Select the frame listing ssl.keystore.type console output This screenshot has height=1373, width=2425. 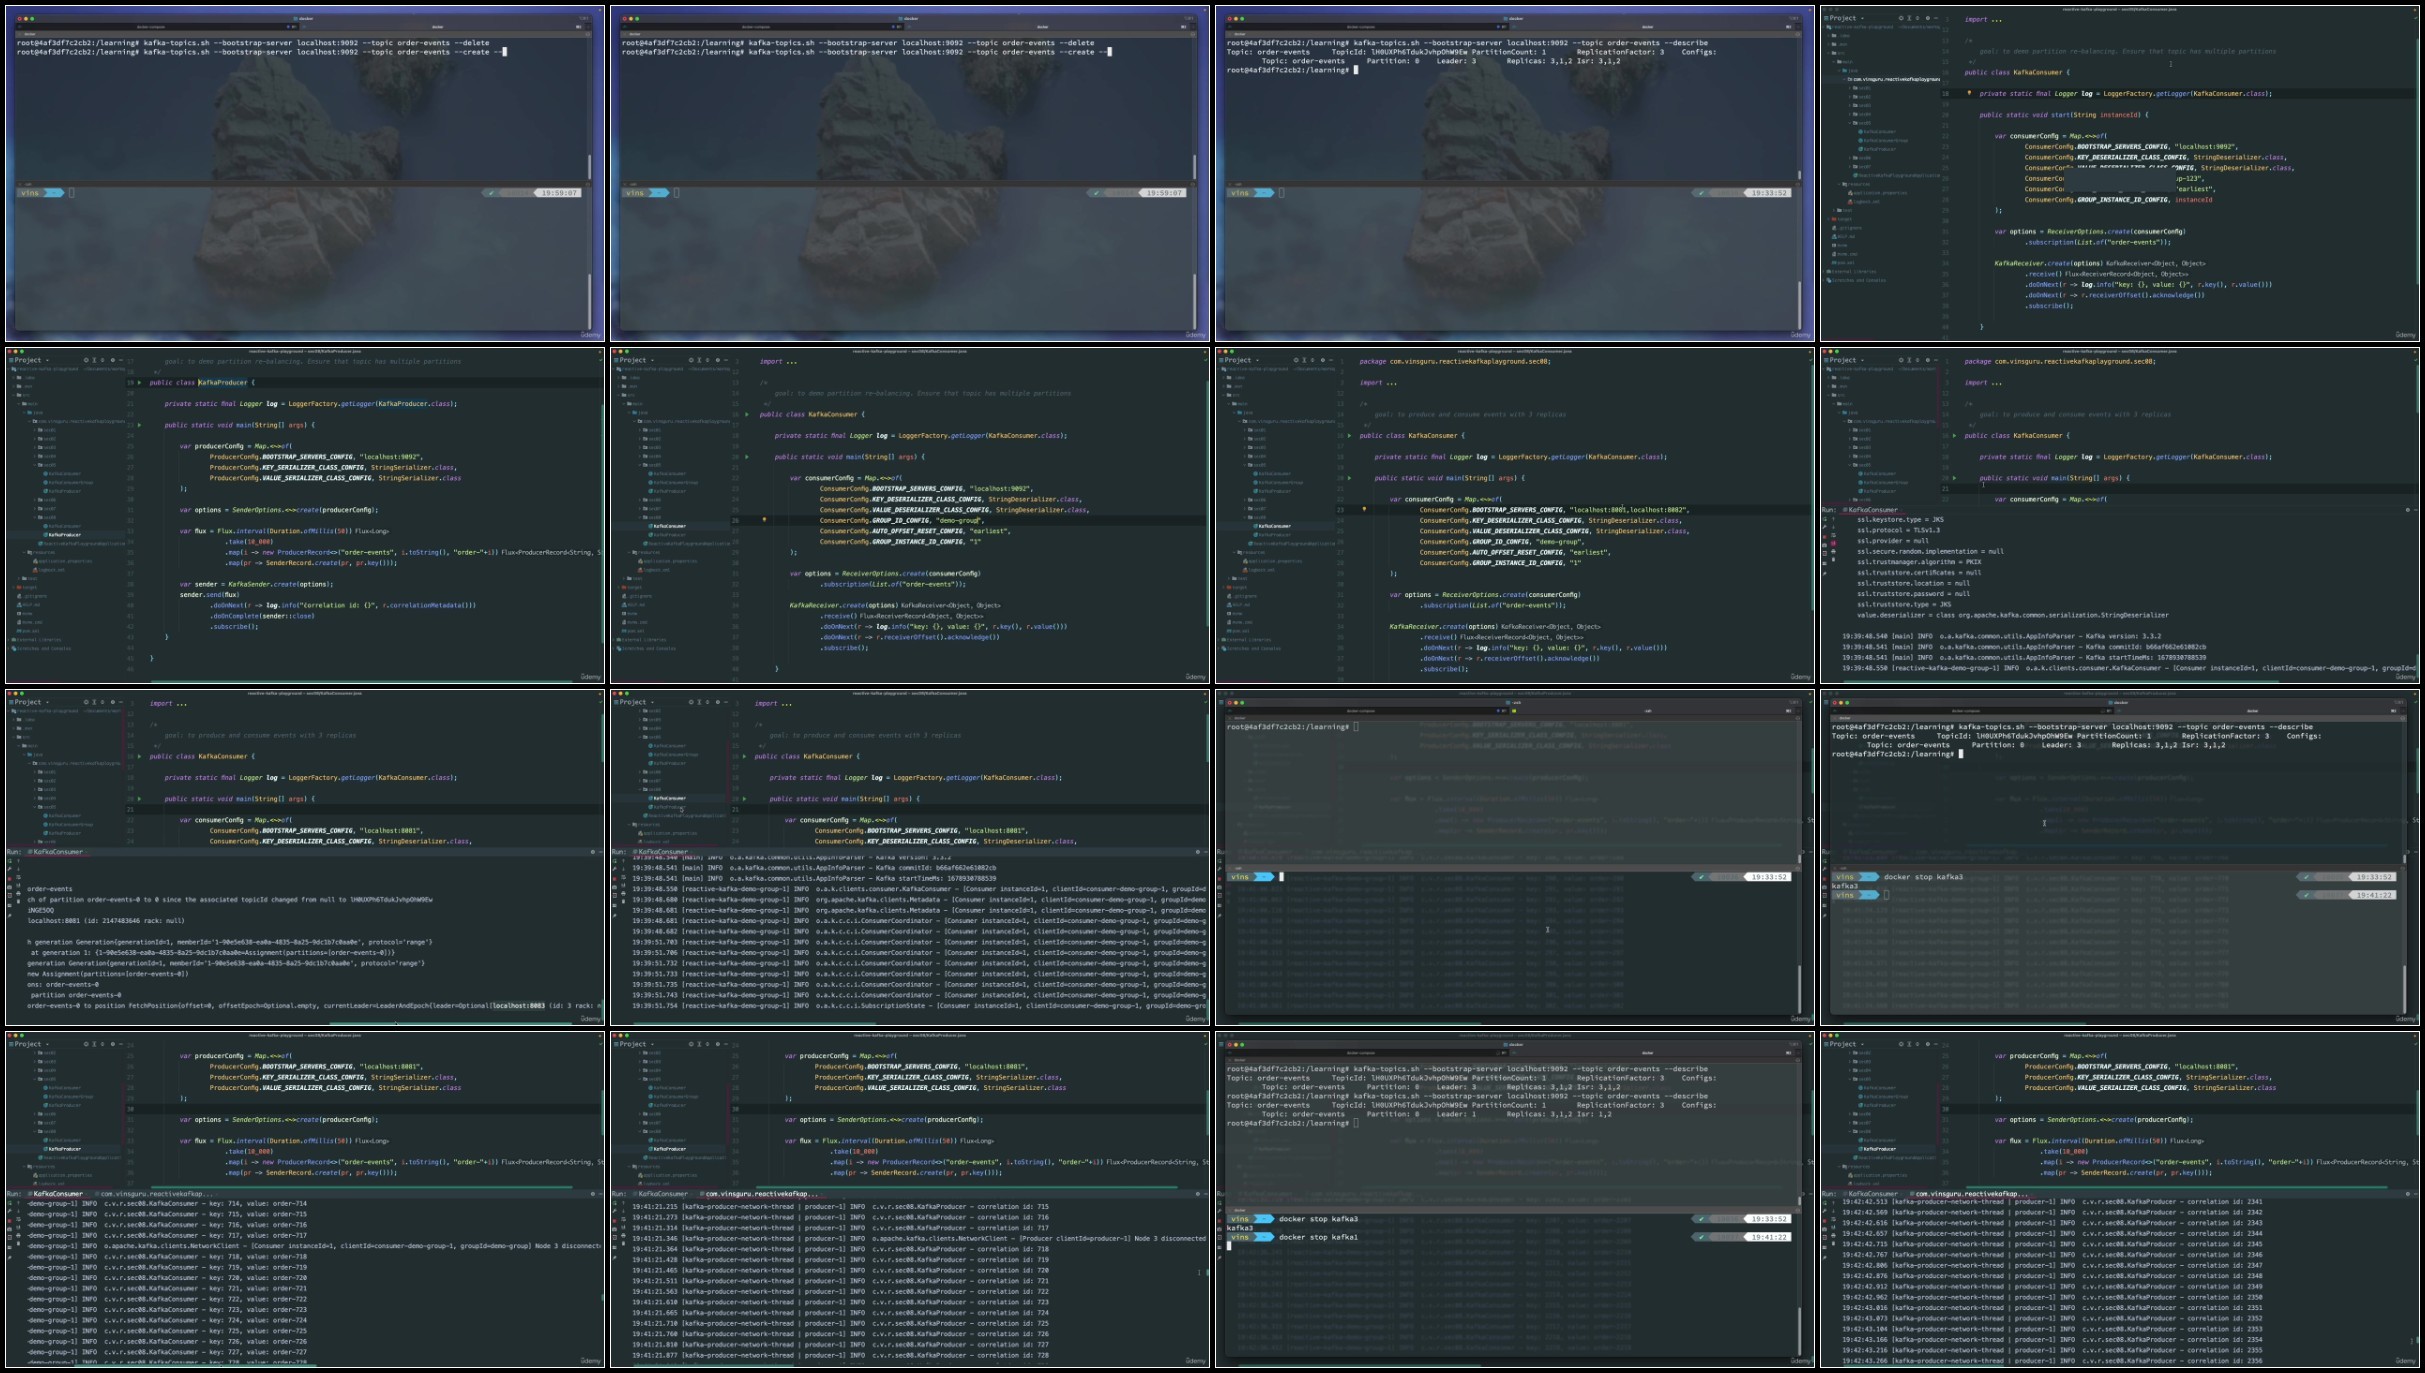click(x=2120, y=515)
